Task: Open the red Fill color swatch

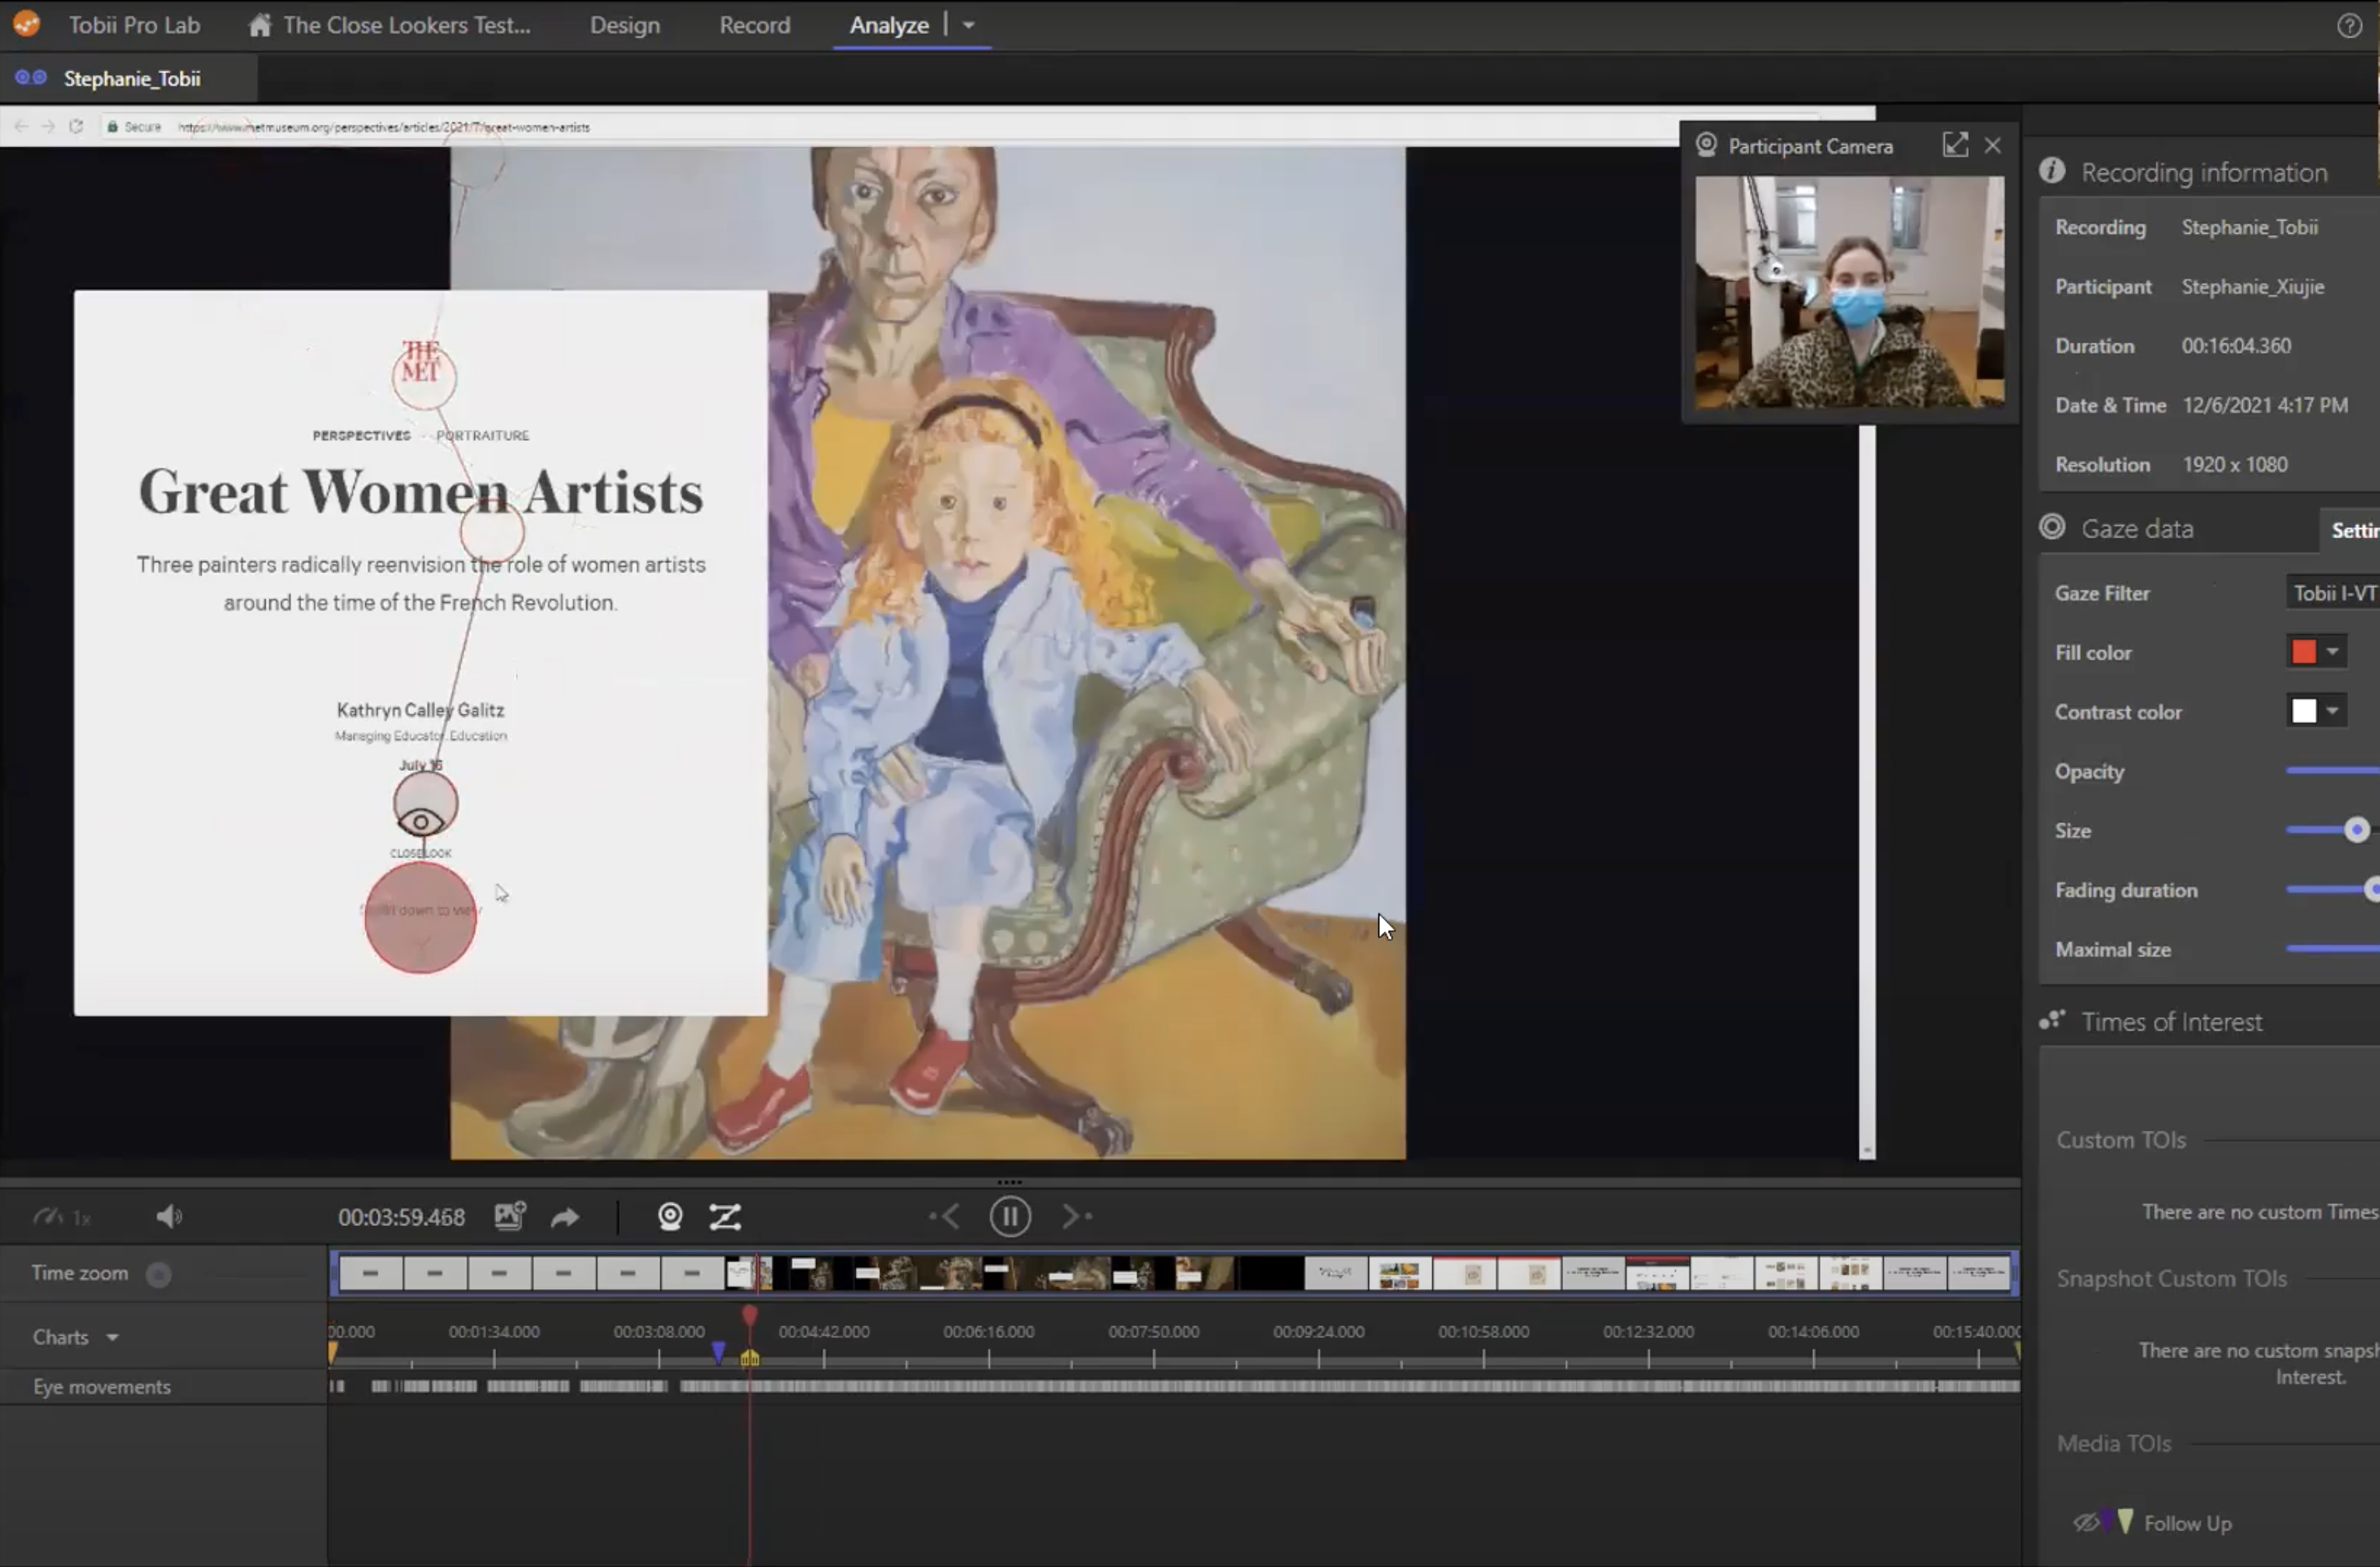Action: coord(2304,652)
